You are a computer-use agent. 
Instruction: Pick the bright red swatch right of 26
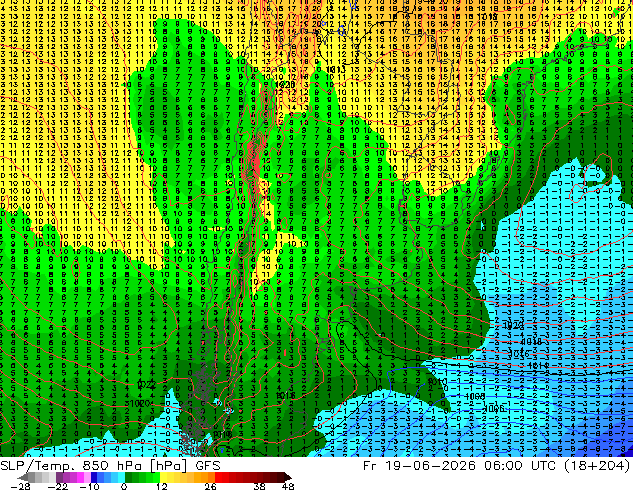218,477
